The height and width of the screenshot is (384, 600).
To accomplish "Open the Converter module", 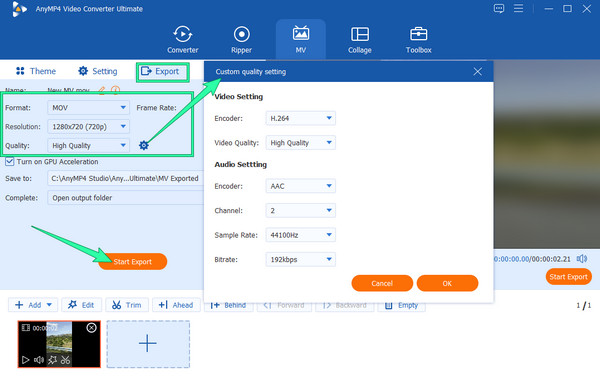I will pos(183,39).
